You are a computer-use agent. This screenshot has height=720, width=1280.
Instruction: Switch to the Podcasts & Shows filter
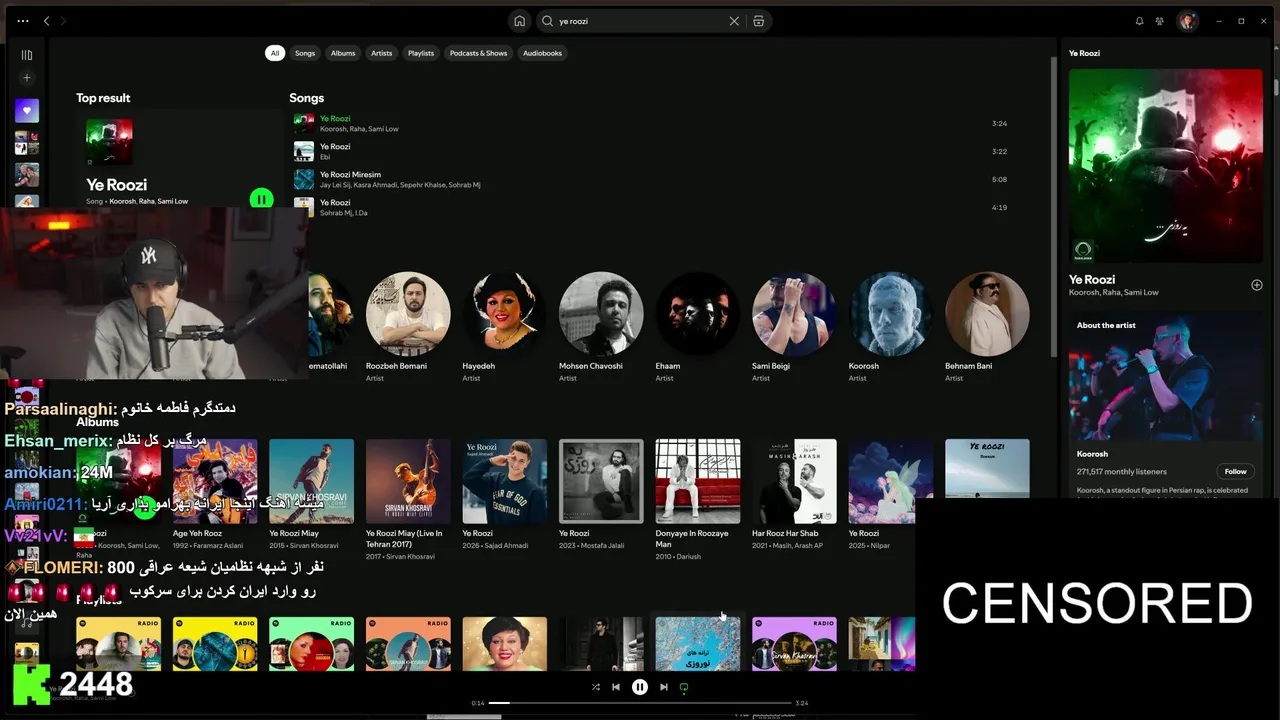[478, 53]
